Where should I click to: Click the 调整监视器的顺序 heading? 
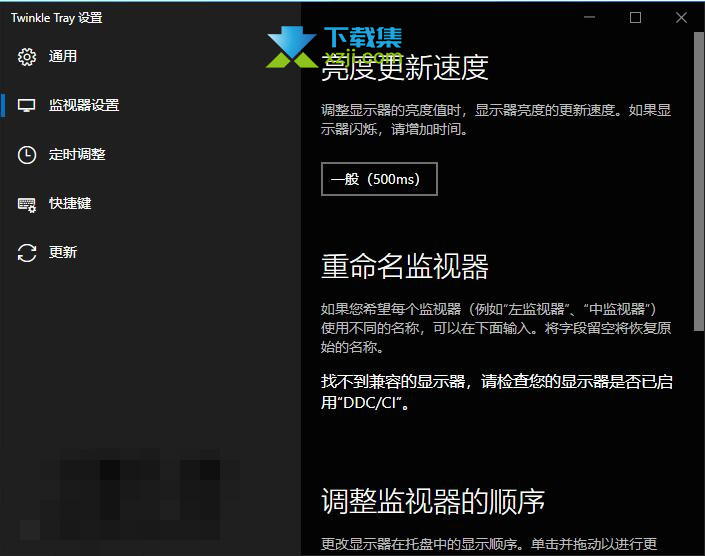433,501
